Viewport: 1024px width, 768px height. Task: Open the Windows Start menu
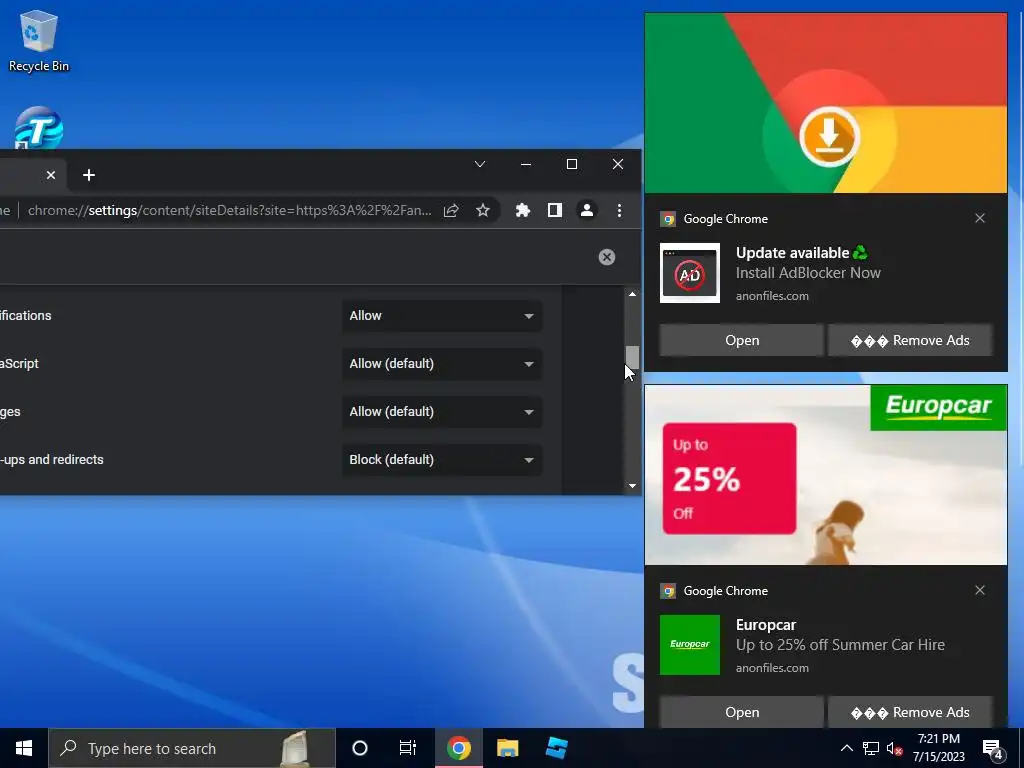pos(24,748)
